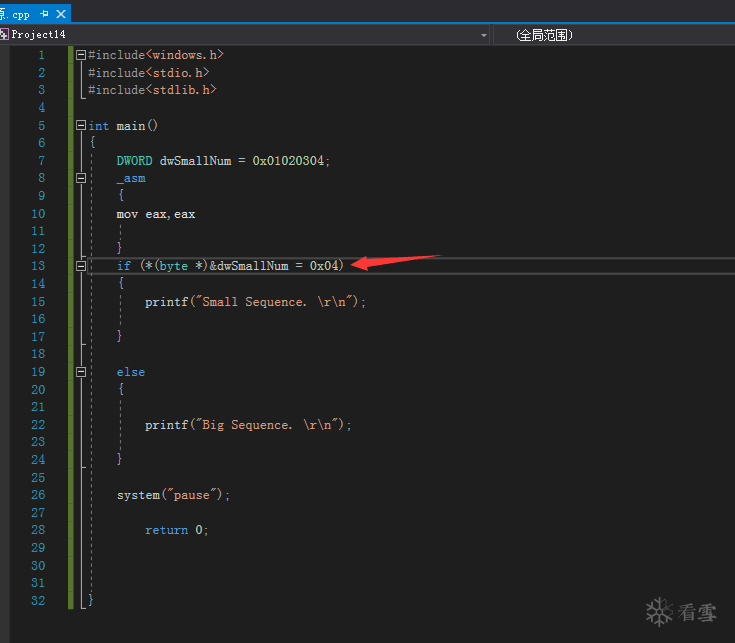Collapse the main() function block
The height and width of the screenshot is (643, 735).
81,126
